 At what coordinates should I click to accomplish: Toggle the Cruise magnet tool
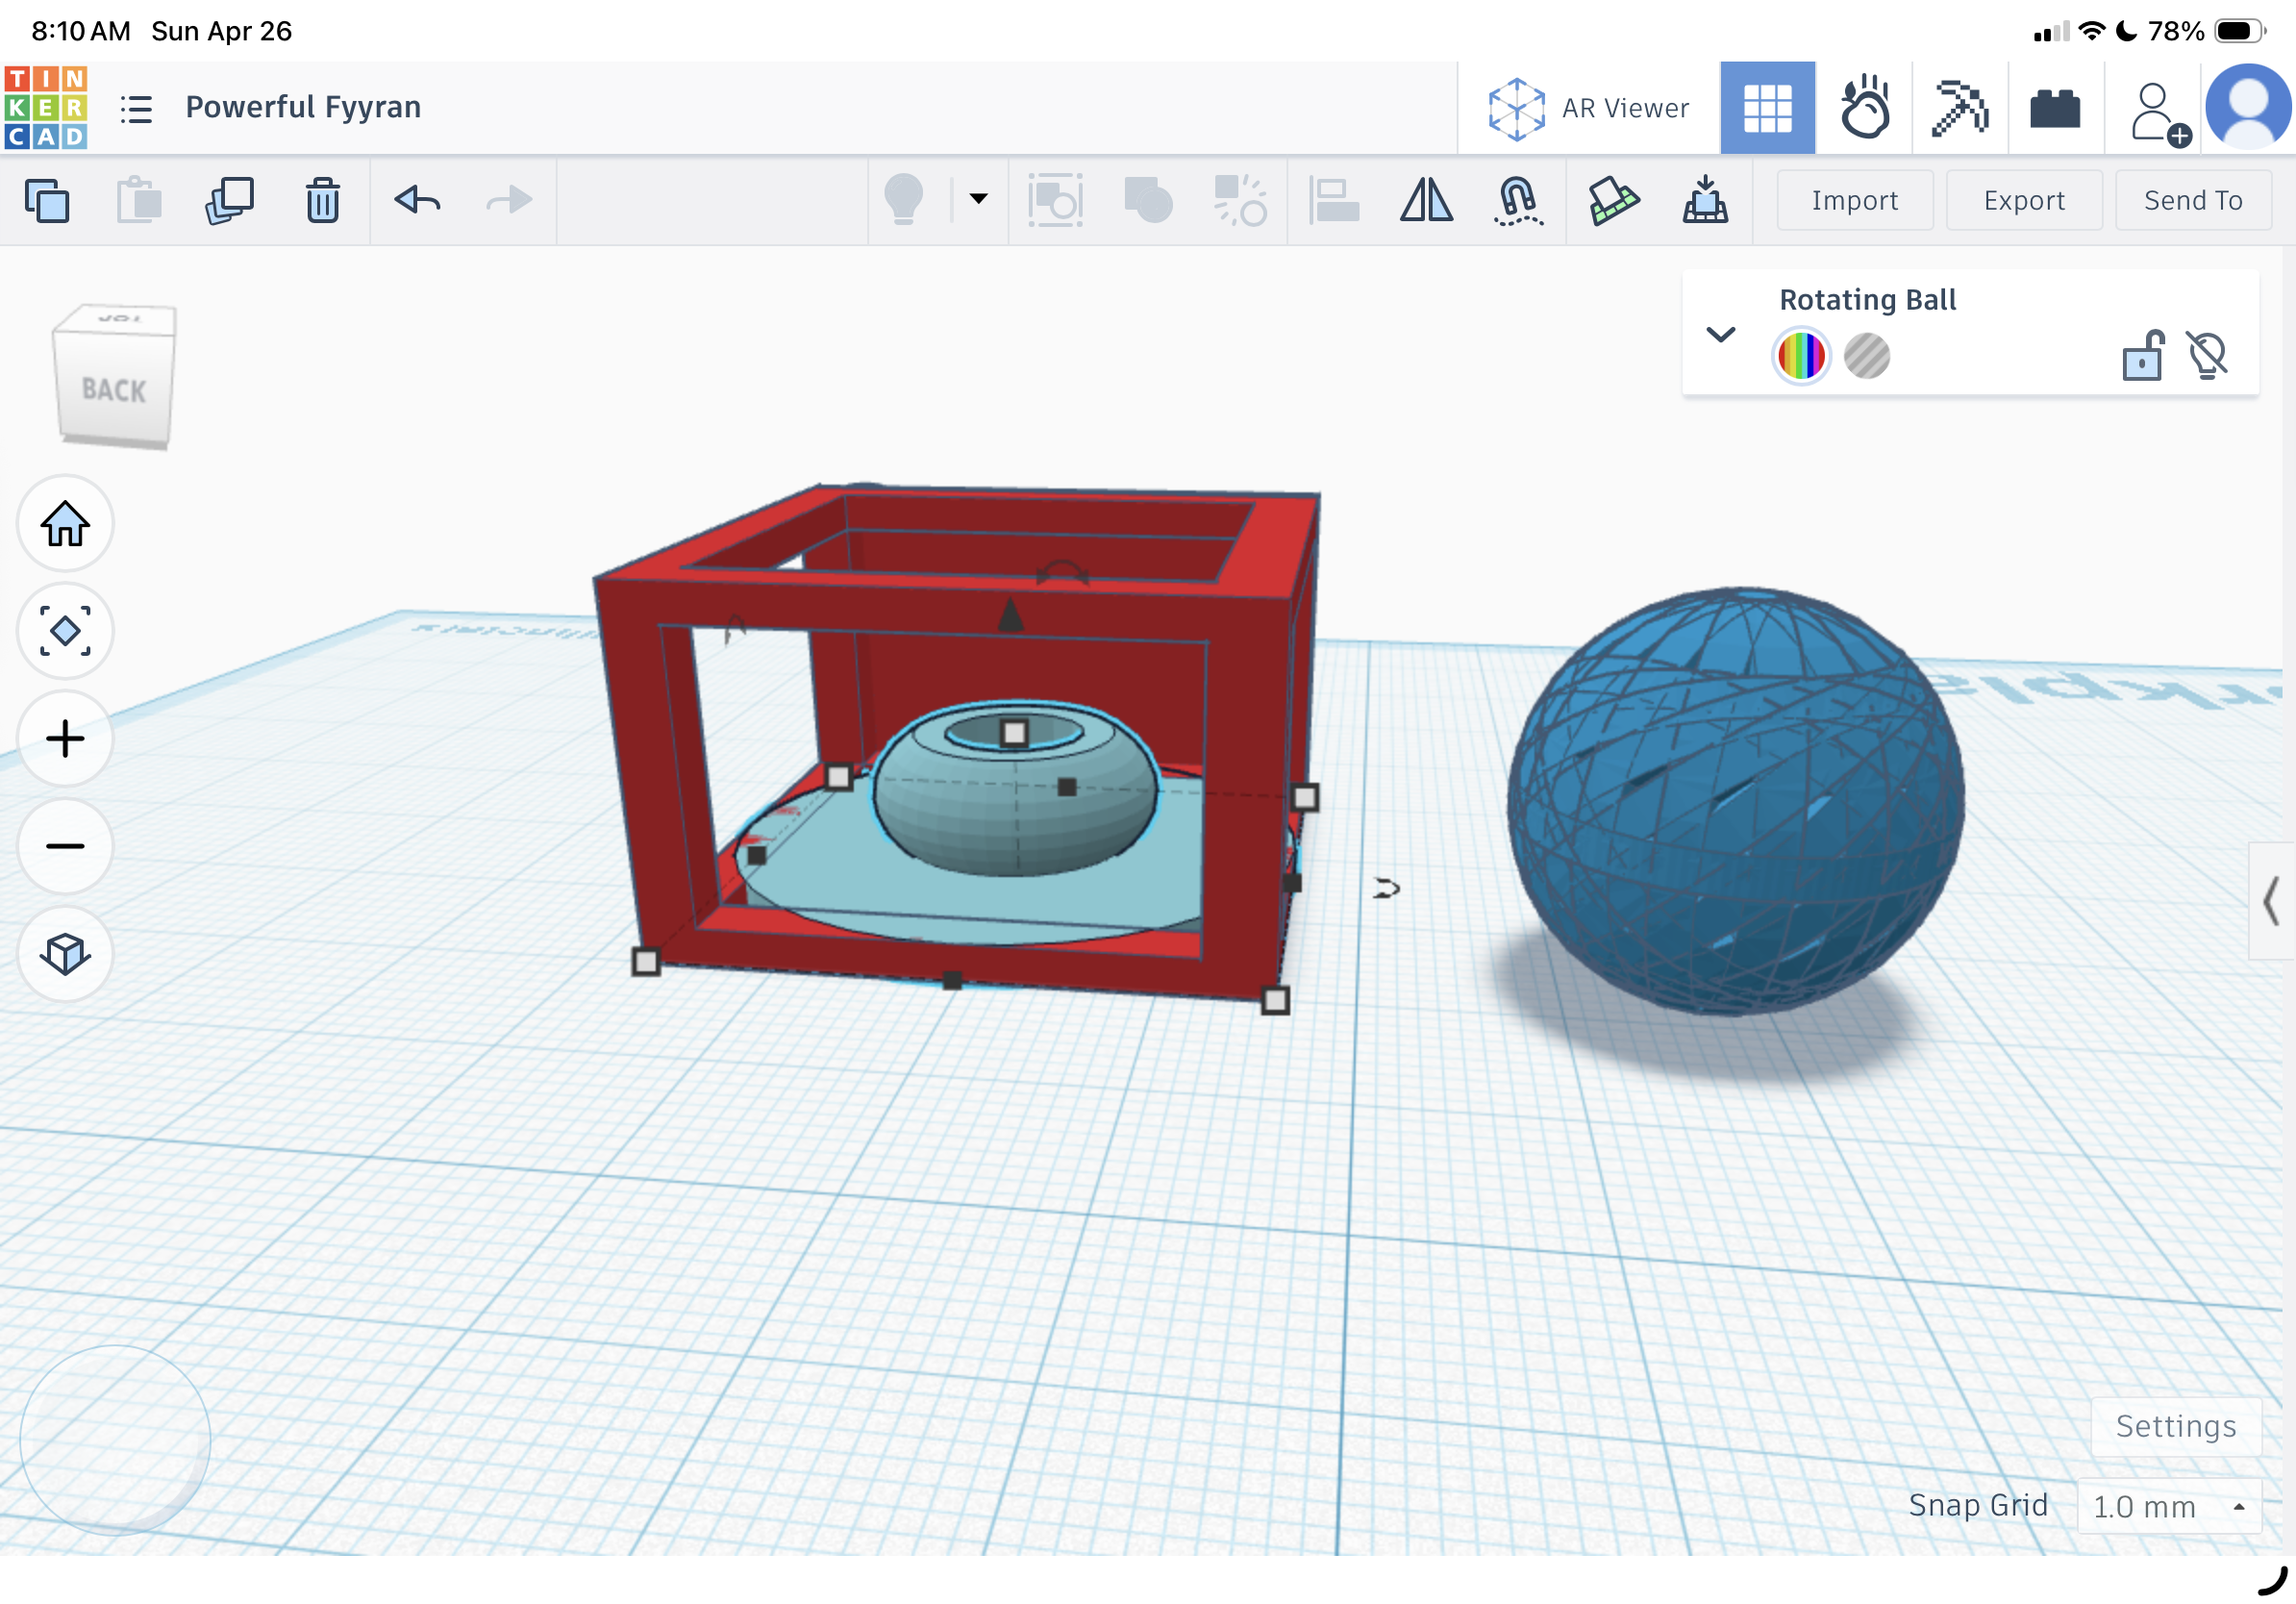(x=1518, y=200)
